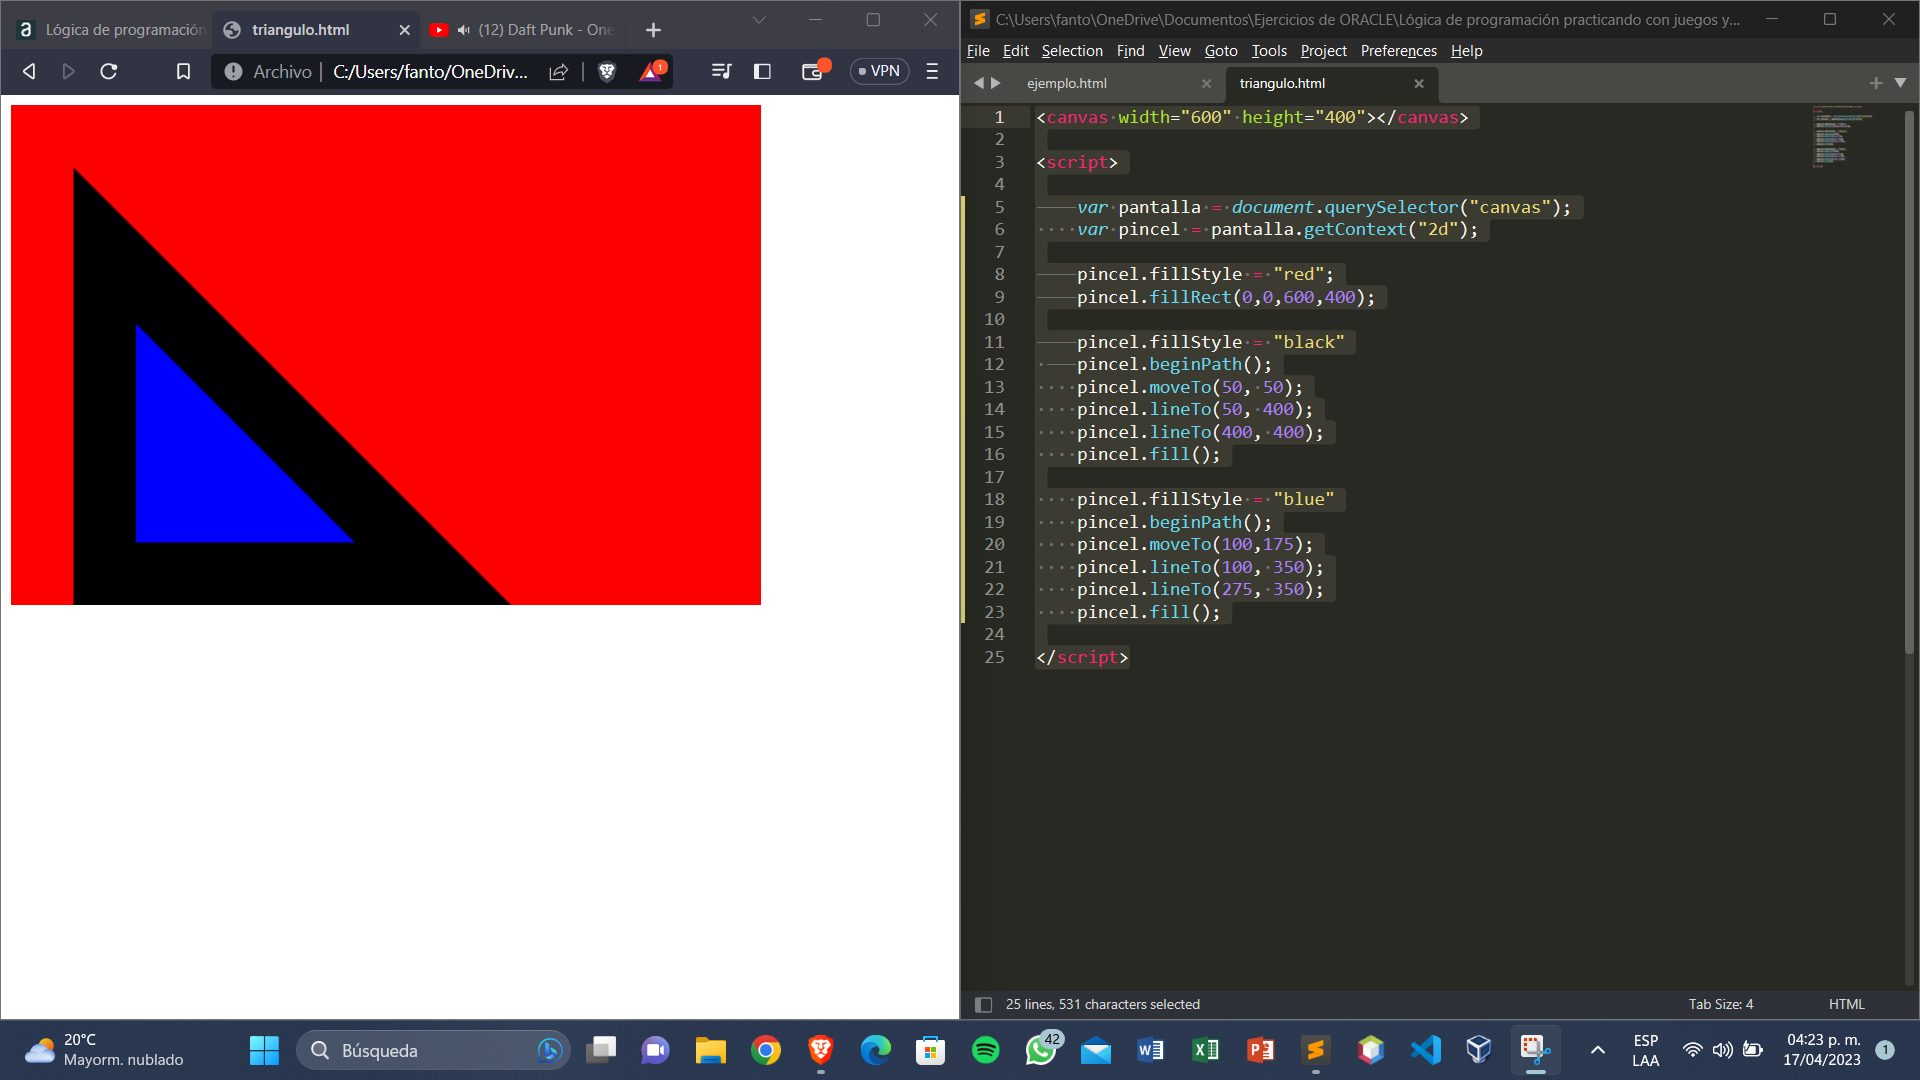Share this page via address bar icon
This screenshot has width=1920, height=1080.
click(x=559, y=71)
